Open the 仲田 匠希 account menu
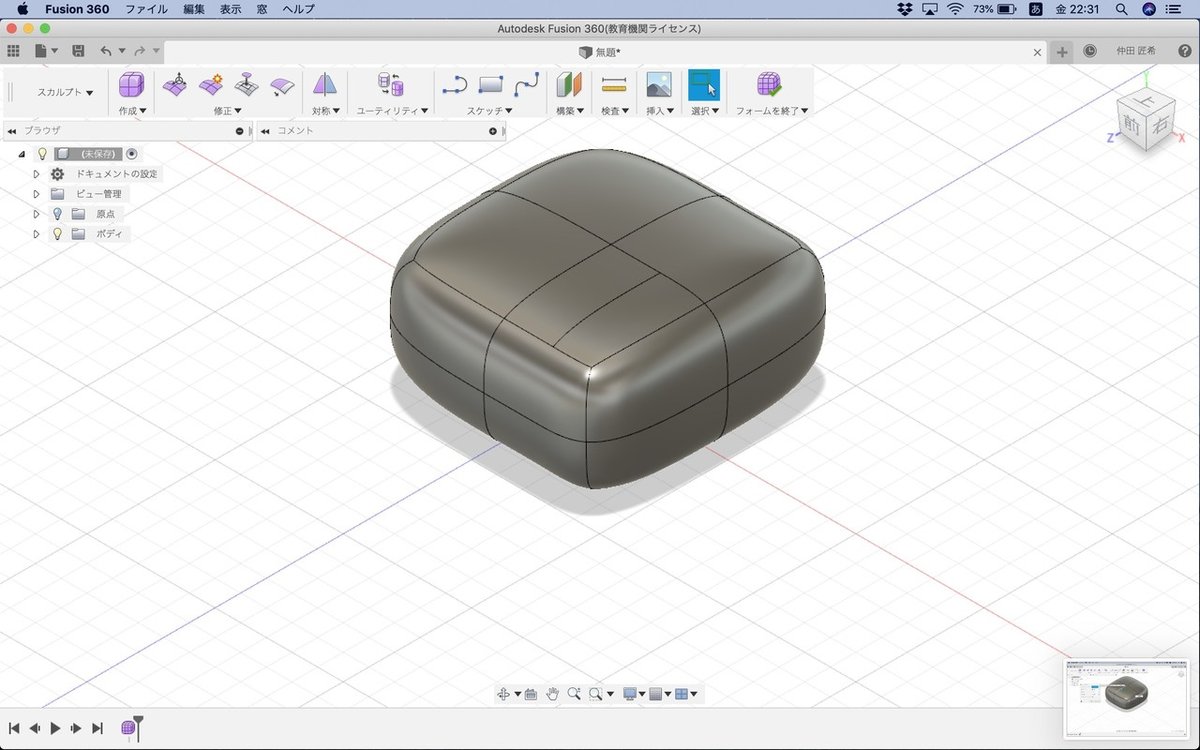This screenshot has height=750, width=1200. [1136, 51]
